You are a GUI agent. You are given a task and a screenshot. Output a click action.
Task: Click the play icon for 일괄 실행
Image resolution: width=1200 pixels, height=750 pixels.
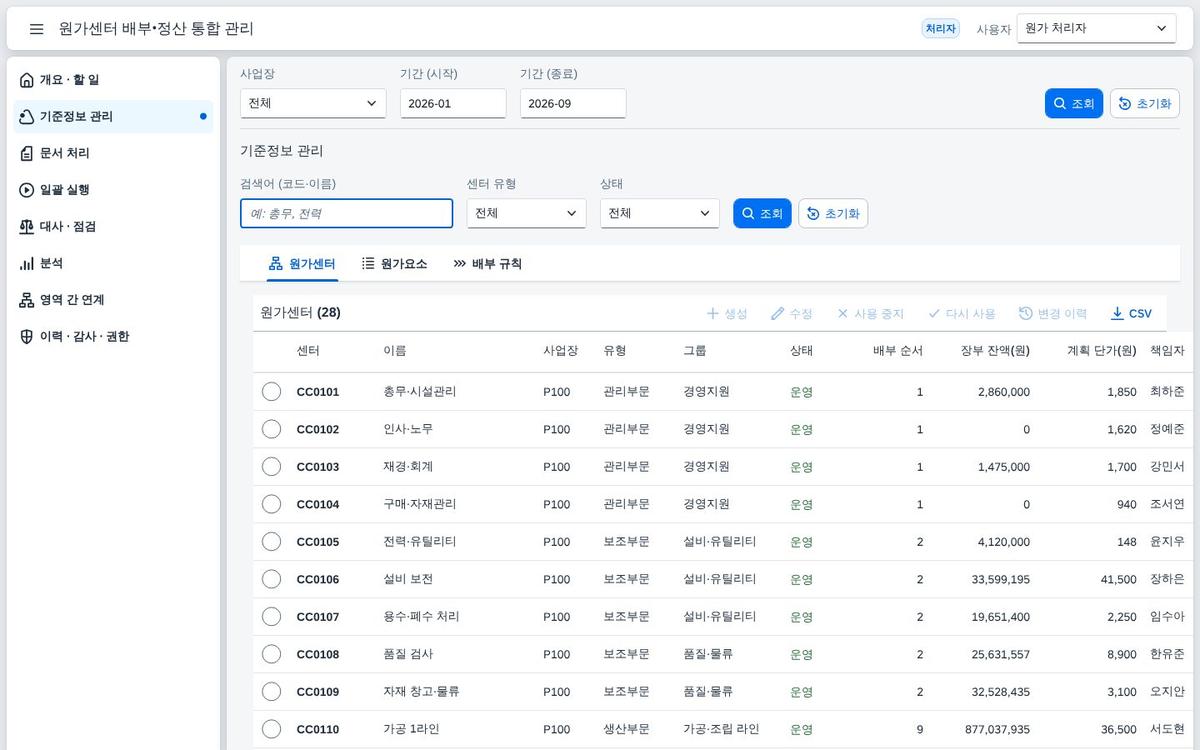27,190
